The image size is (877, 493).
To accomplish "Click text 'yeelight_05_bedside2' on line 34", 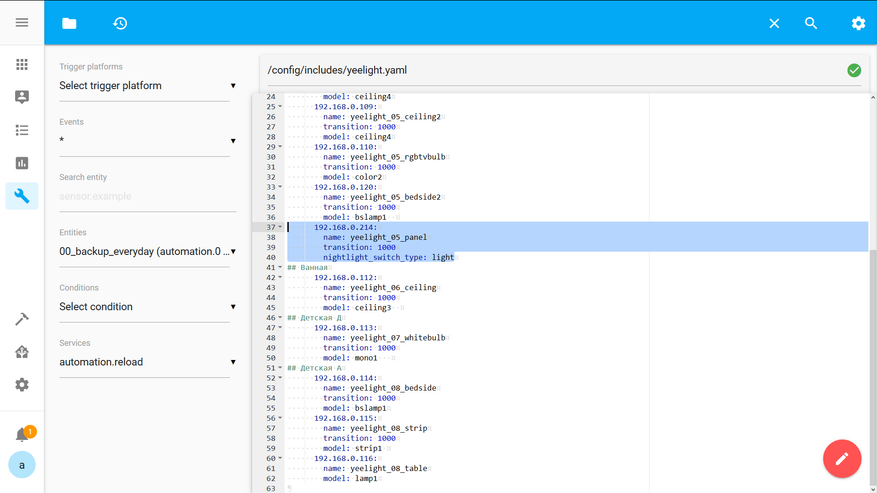I will coord(395,198).
